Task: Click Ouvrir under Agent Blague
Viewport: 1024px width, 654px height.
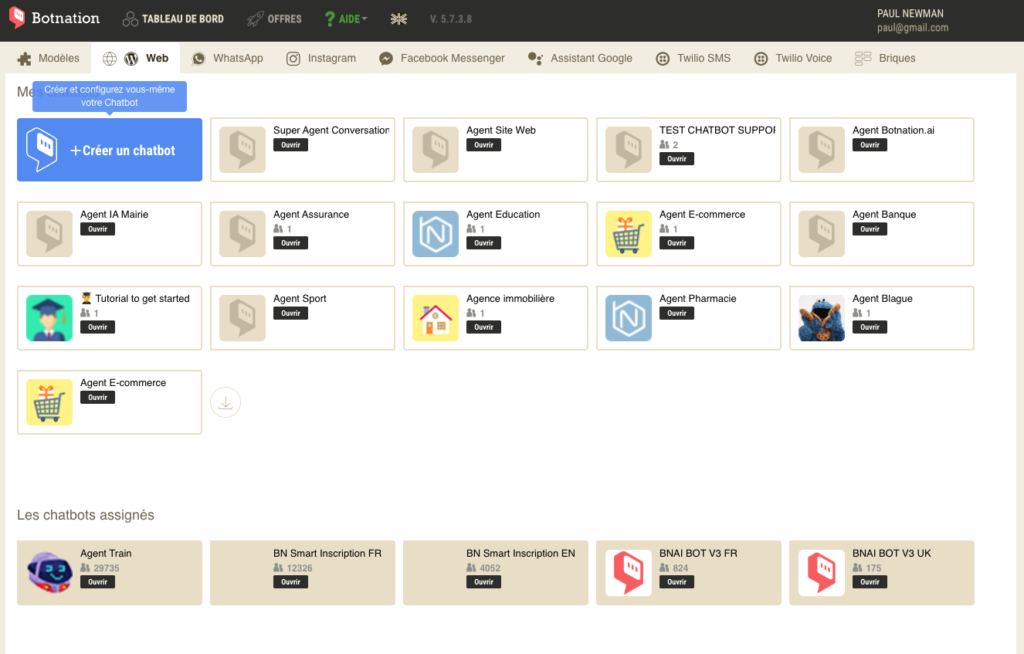Action: coord(870,327)
